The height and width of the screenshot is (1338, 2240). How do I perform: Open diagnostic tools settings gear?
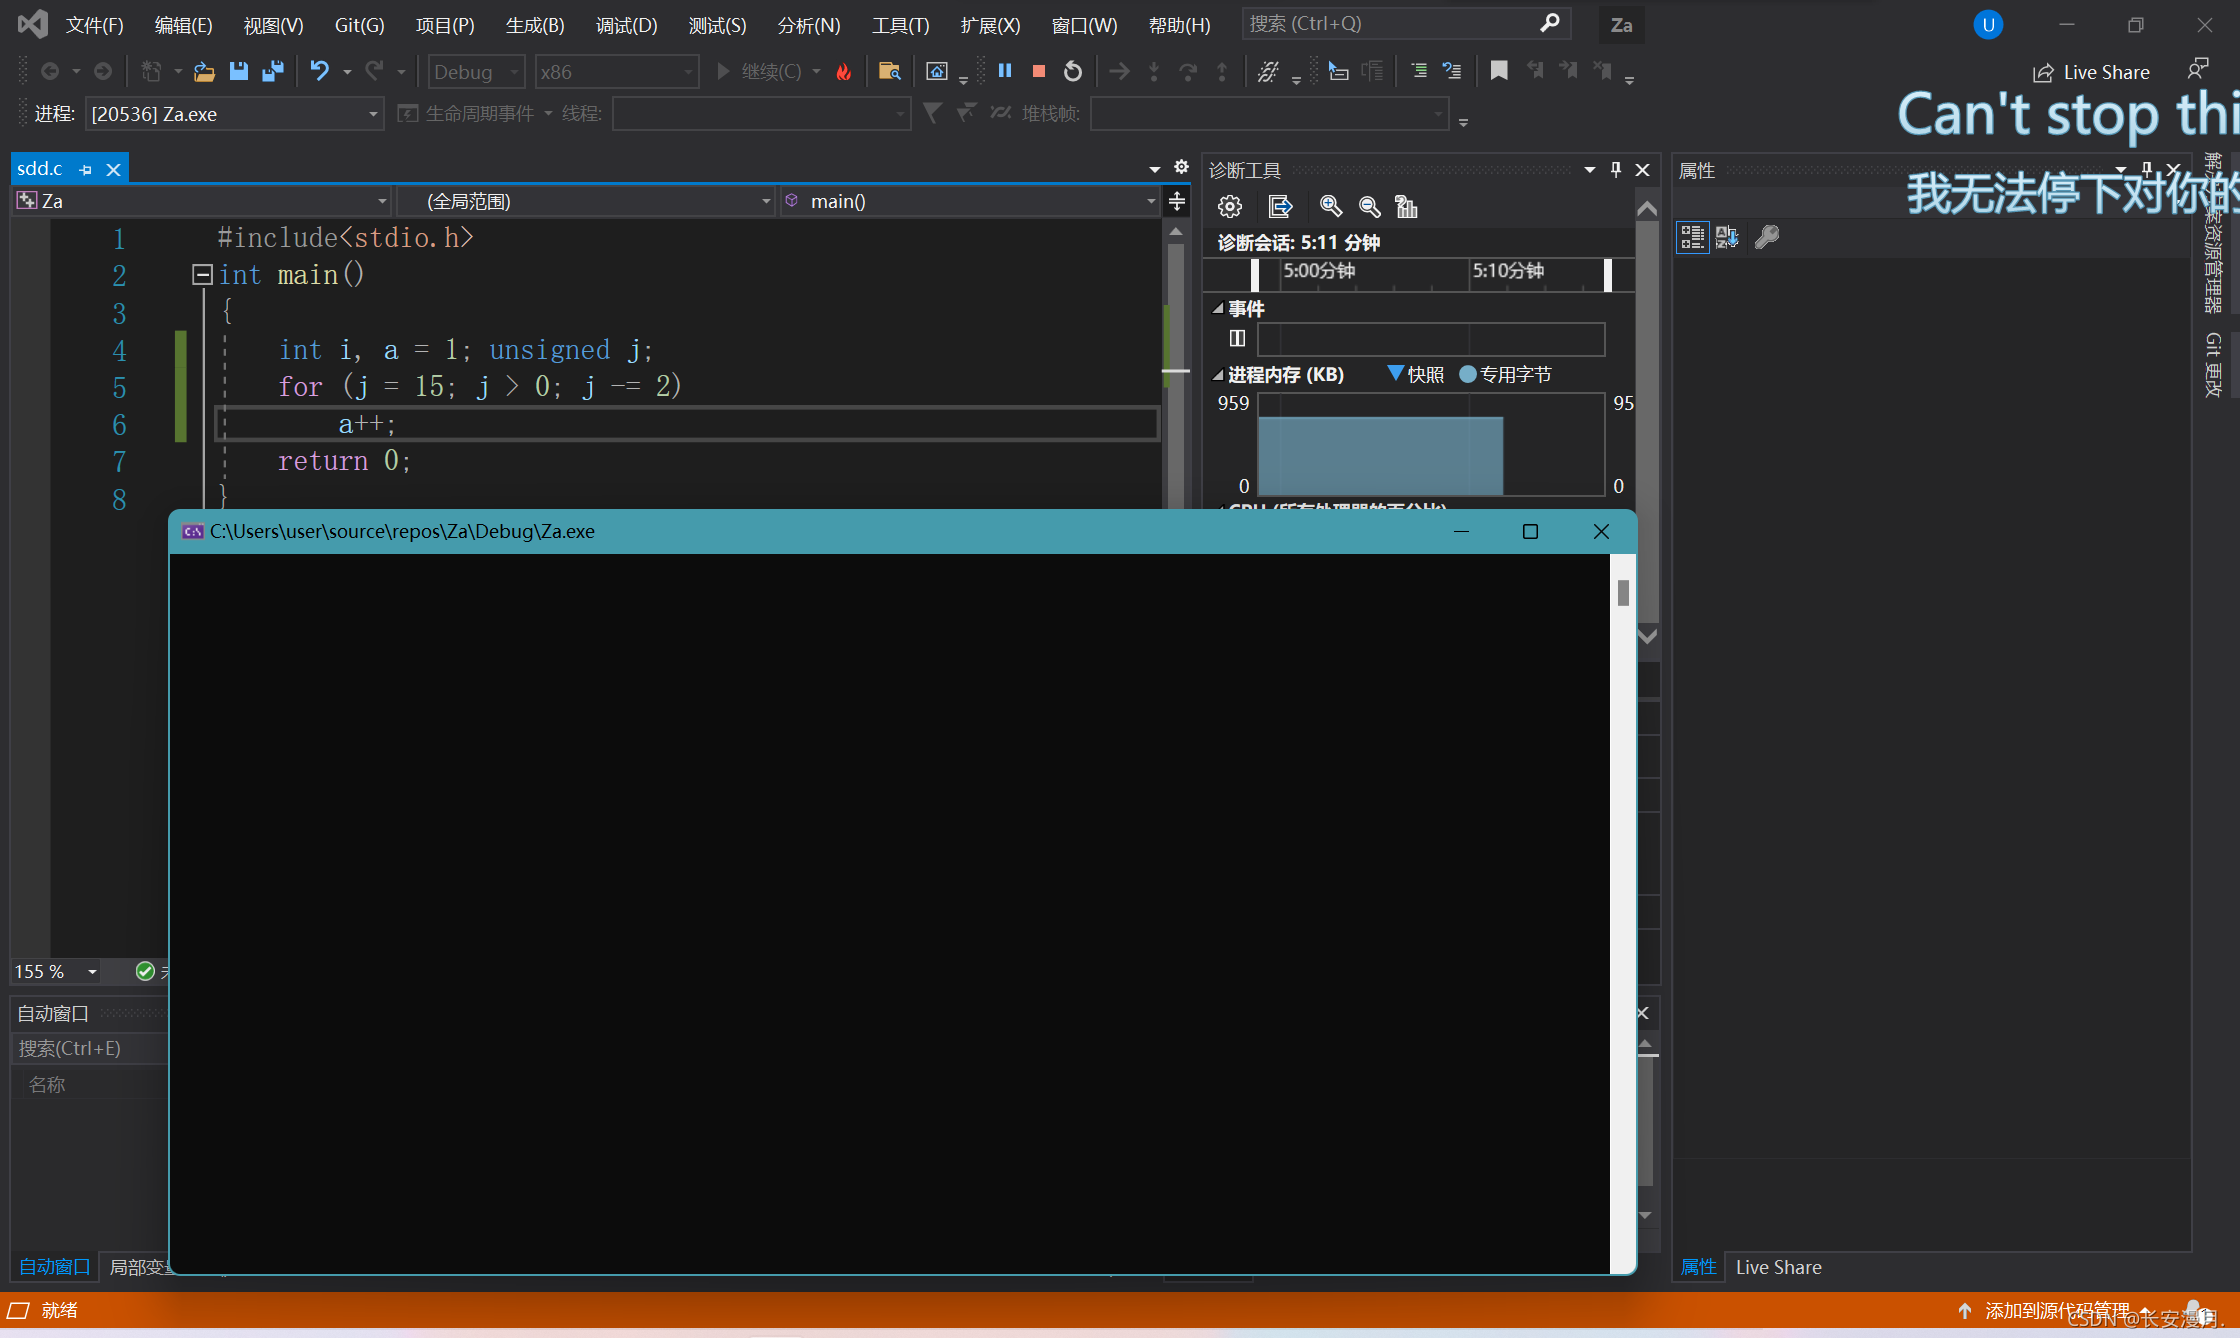click(1230, 207)
